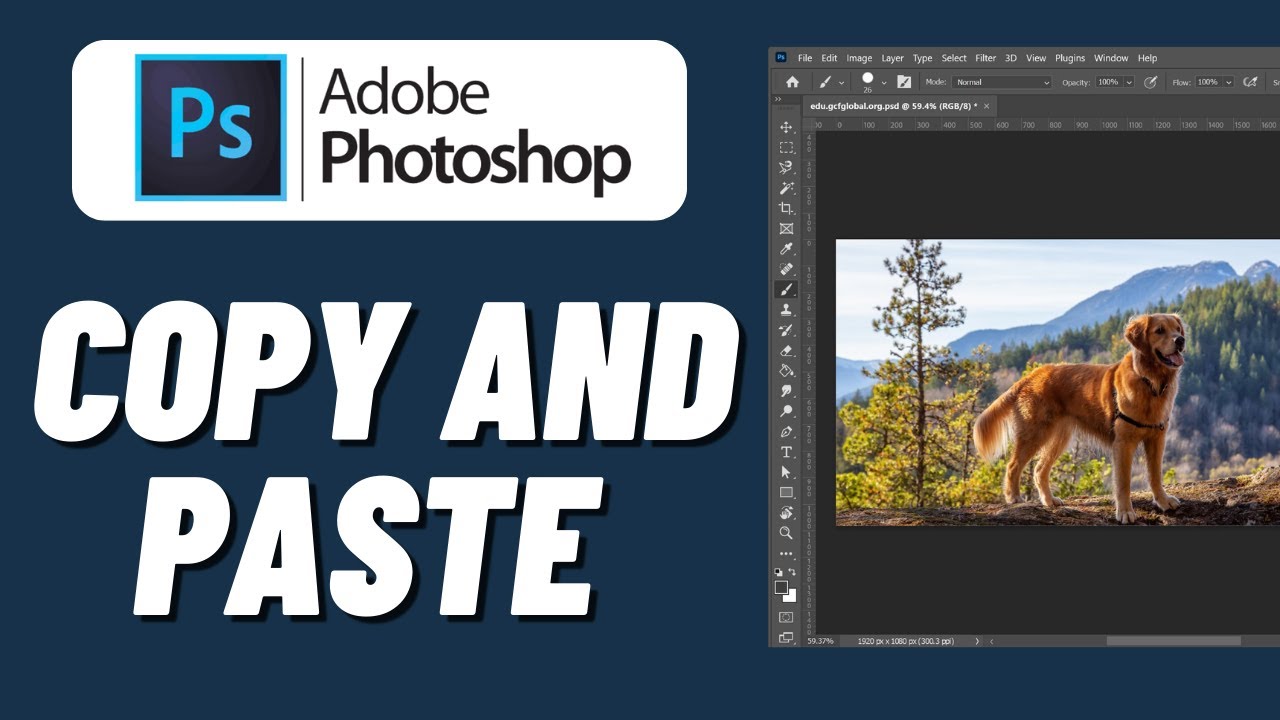
Task: Toggle pressure for opacity
Action: [x=1150, y=82]
